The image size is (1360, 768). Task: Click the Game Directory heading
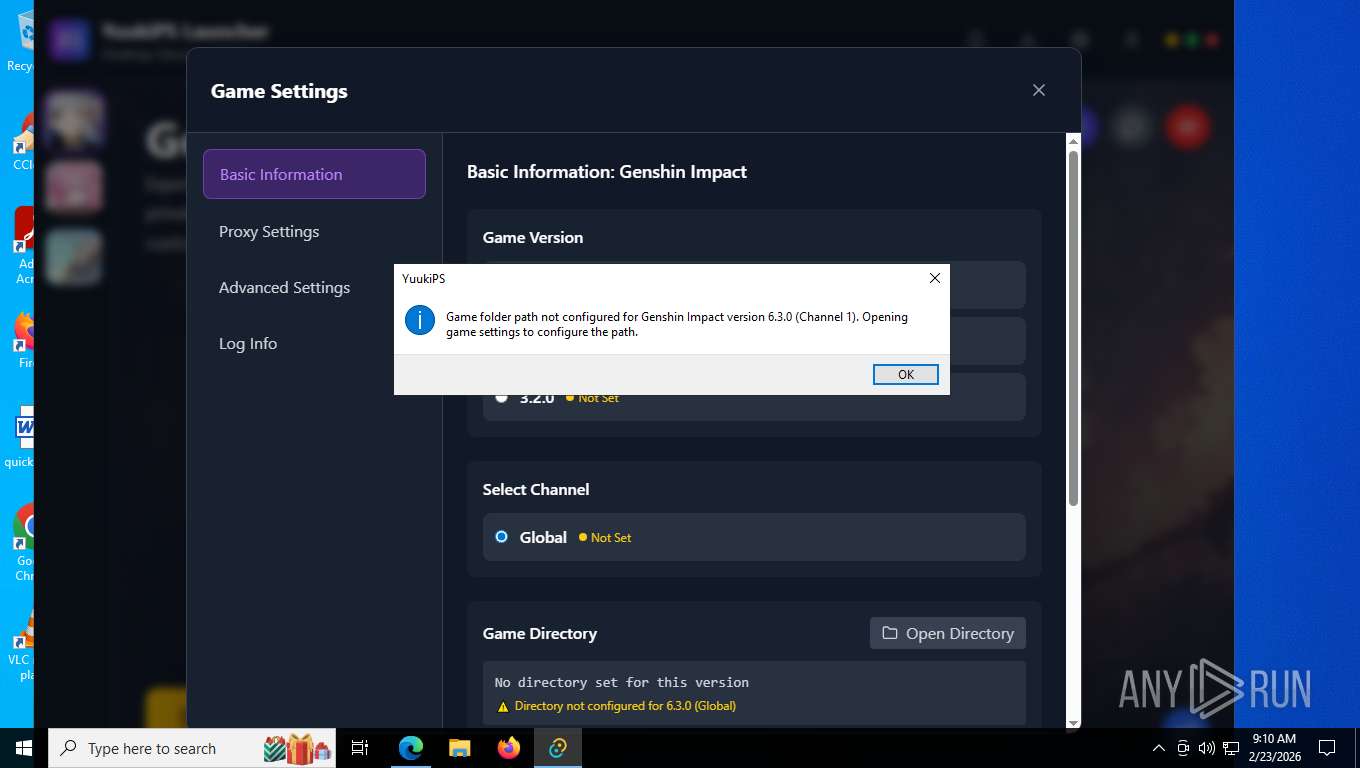[x=540, y=633]
